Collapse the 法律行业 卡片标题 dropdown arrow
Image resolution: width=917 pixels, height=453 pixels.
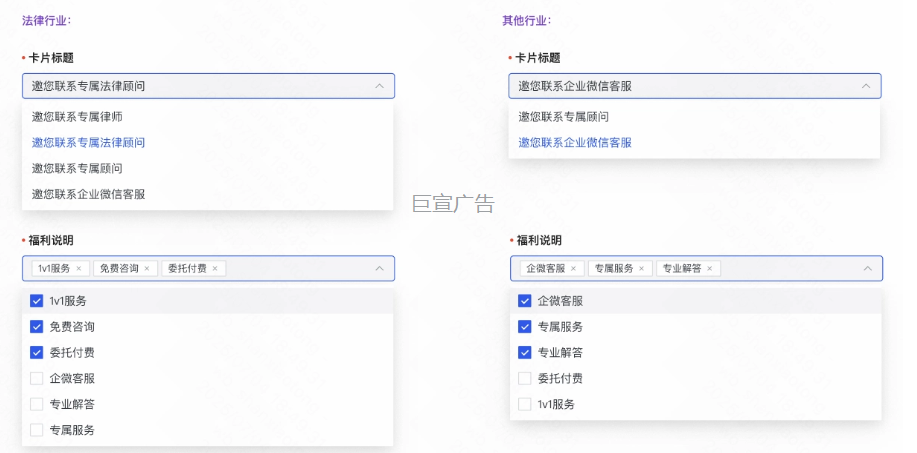click(380, 86)
